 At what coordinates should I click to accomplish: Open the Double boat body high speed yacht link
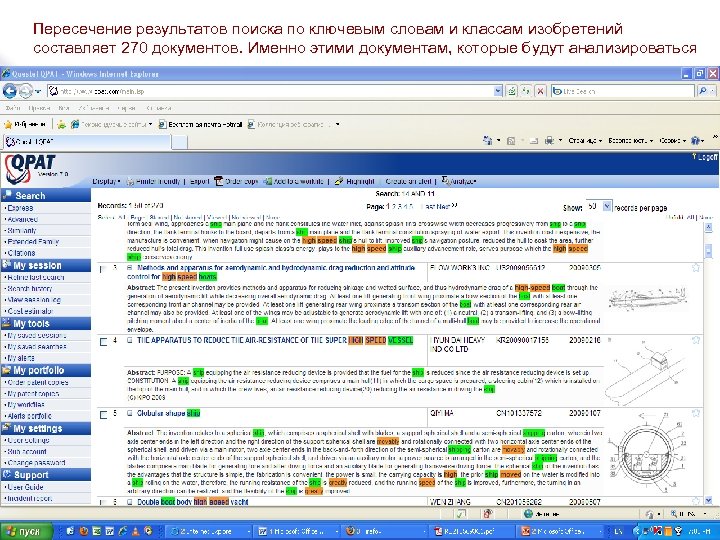192,502
